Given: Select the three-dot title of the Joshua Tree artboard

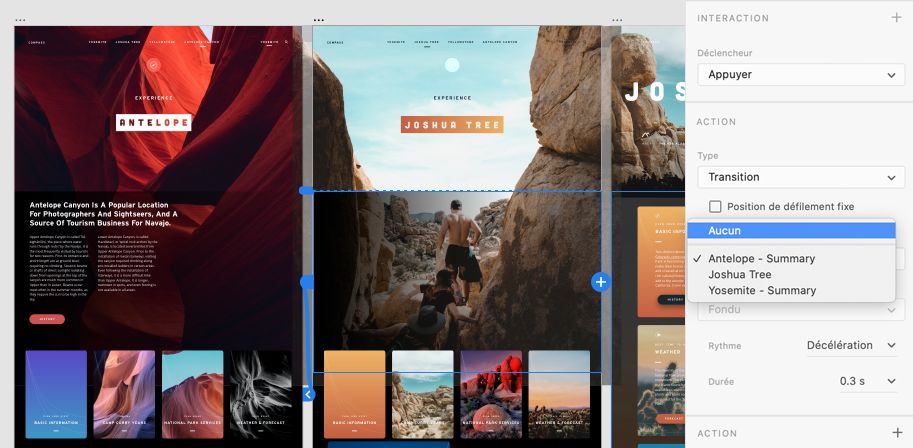Looking at the screenshot, I should point(319,20).
